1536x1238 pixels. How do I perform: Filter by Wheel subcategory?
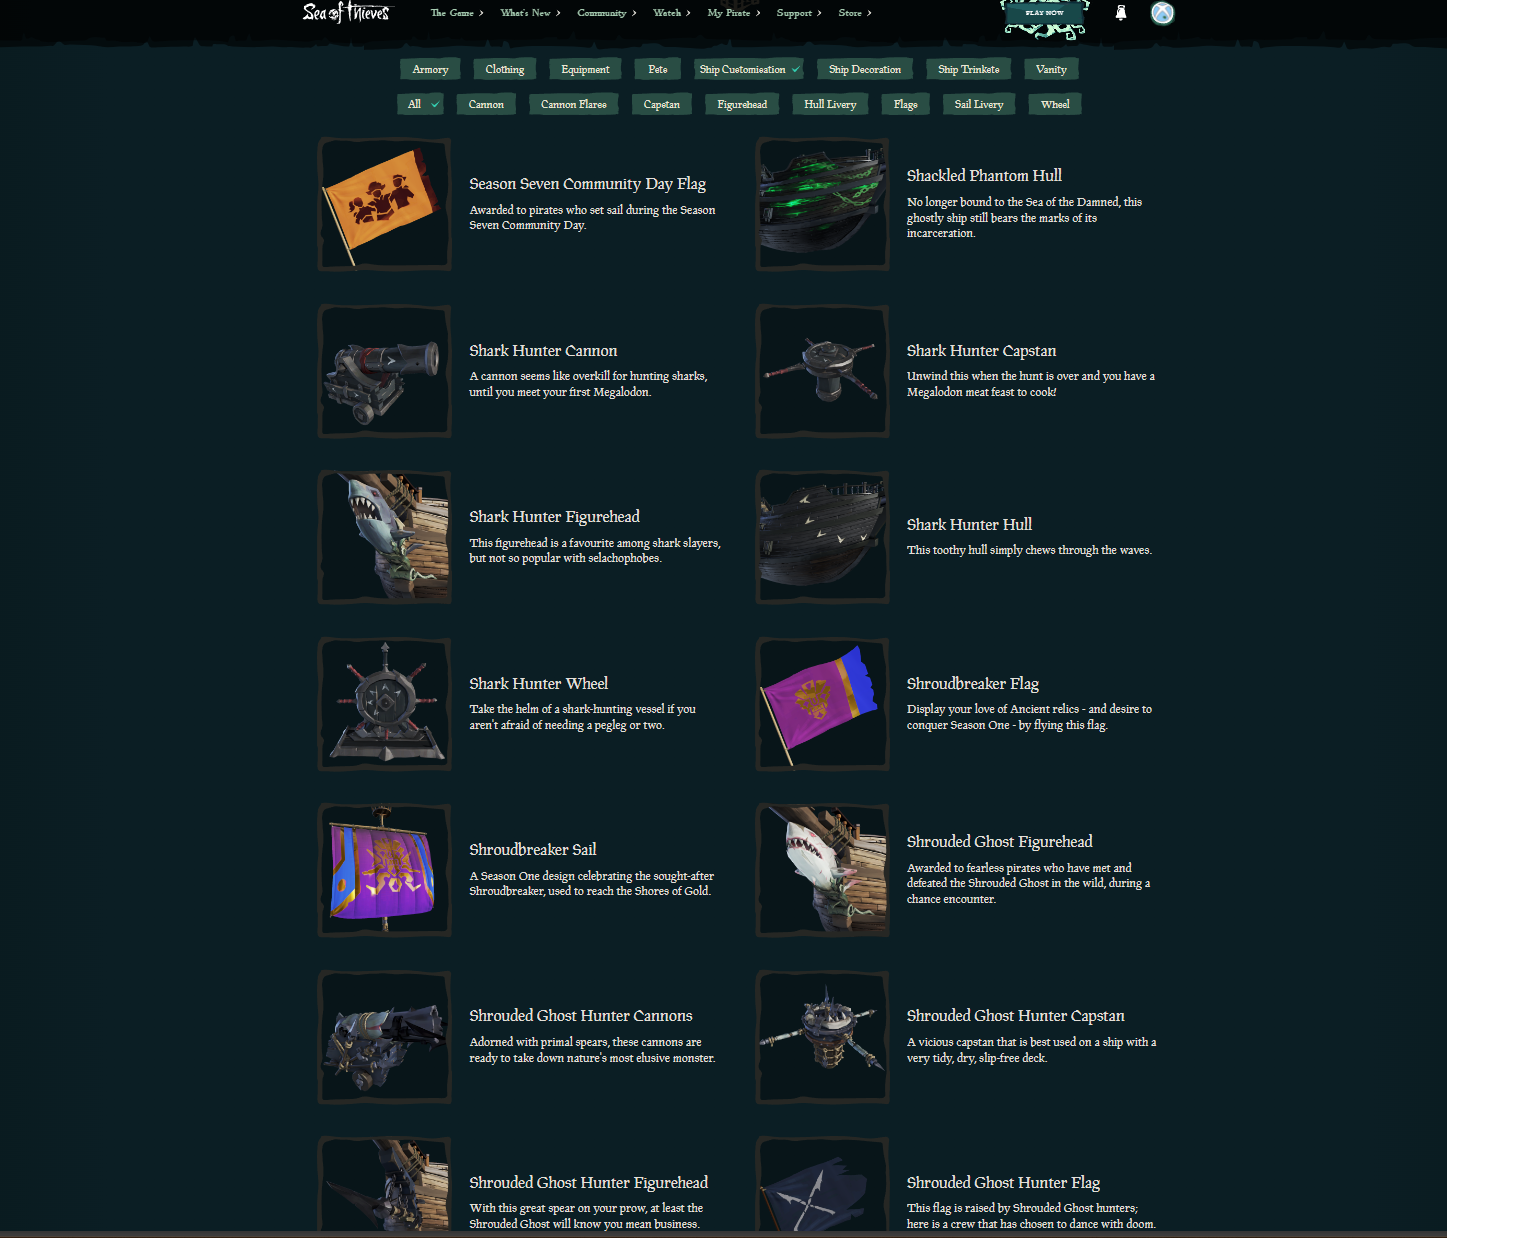[1055, 104]
